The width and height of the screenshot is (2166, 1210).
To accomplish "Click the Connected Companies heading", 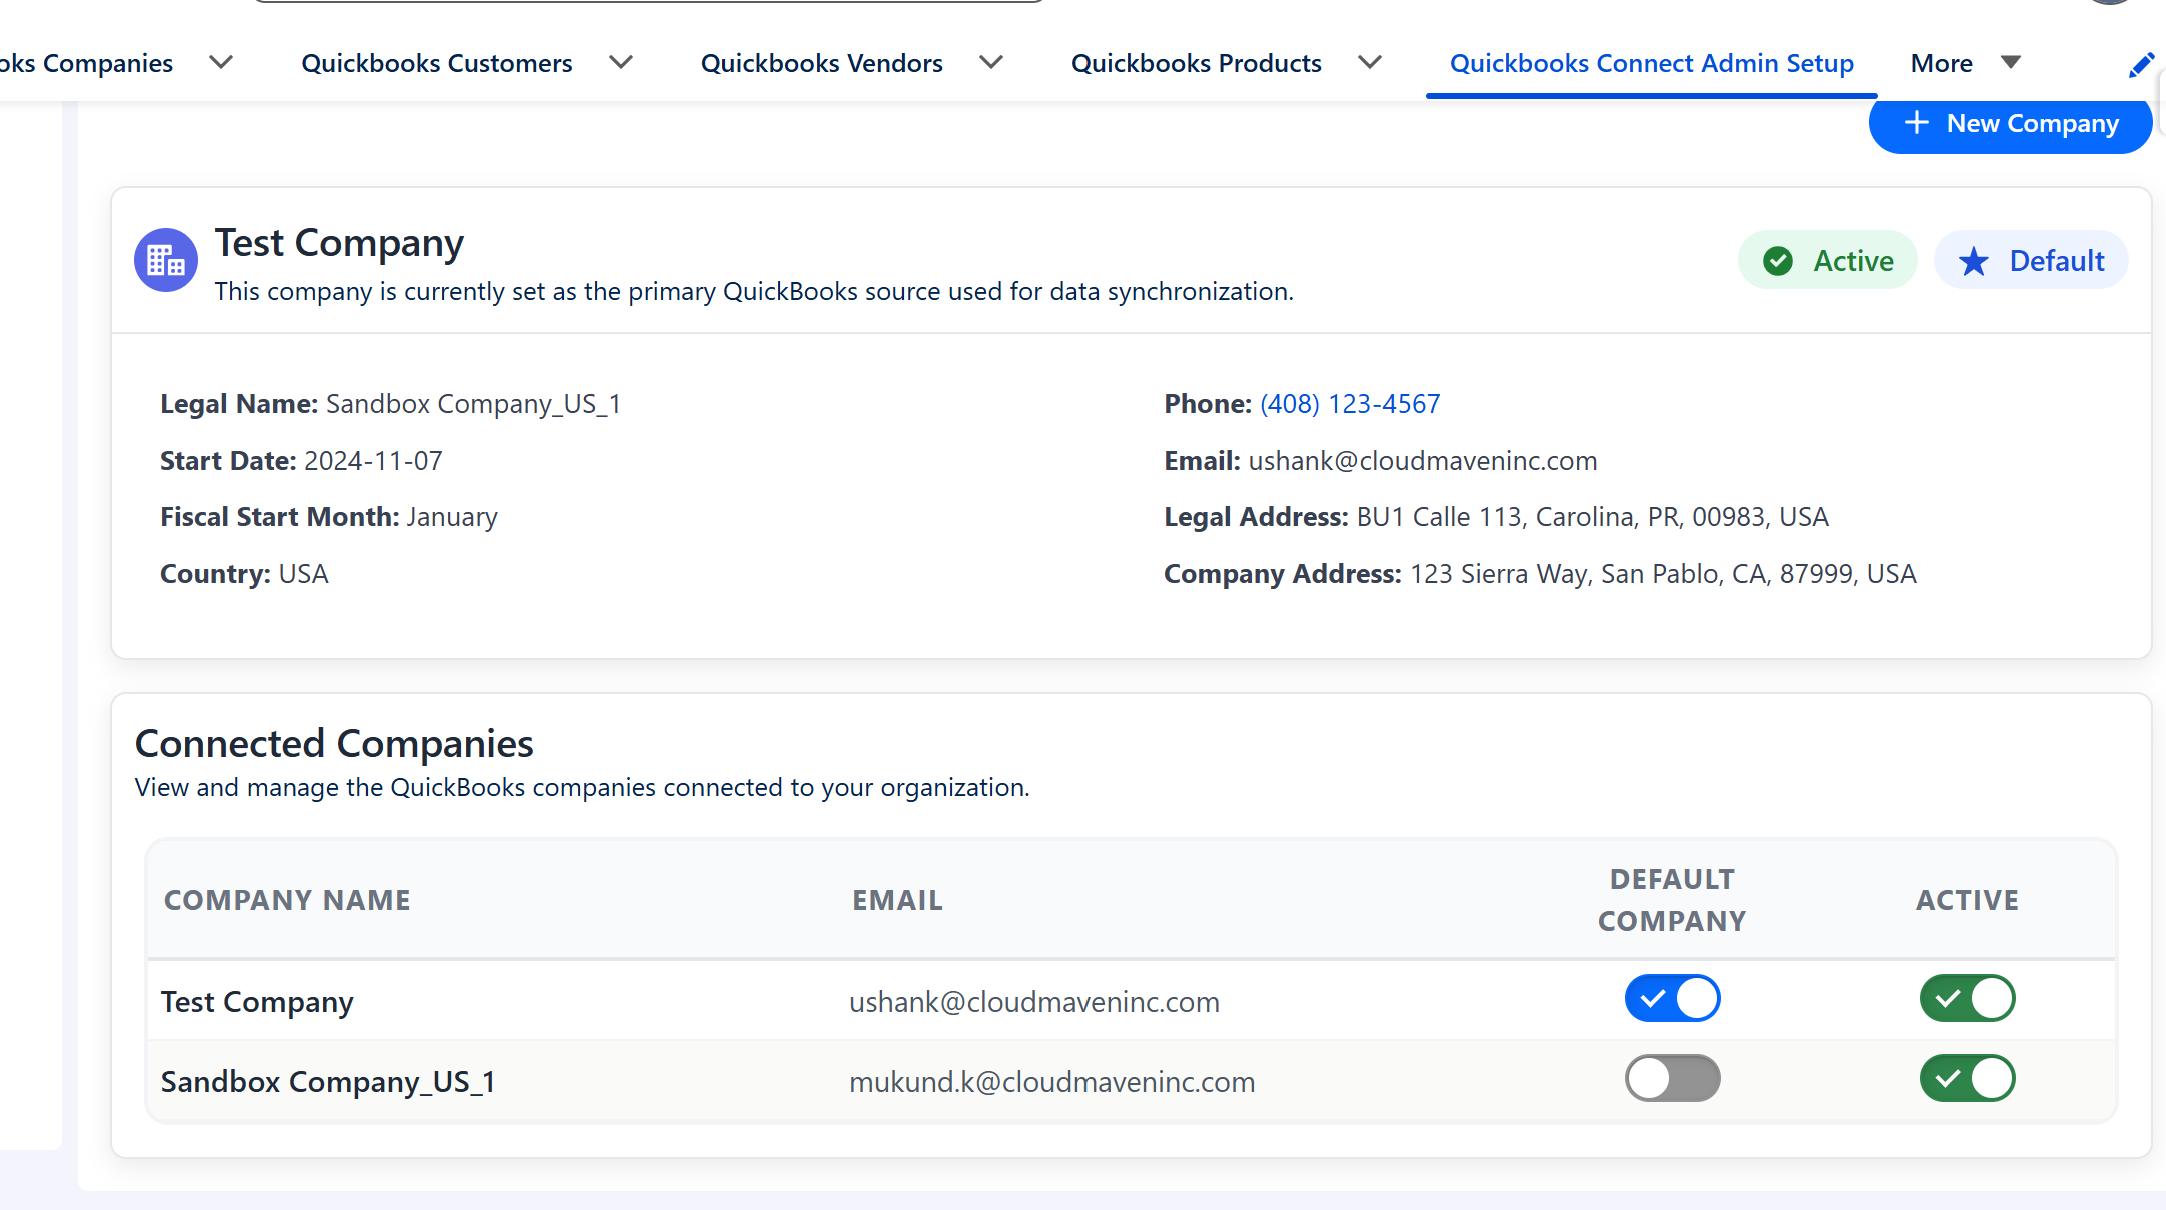I will (334, 744).
